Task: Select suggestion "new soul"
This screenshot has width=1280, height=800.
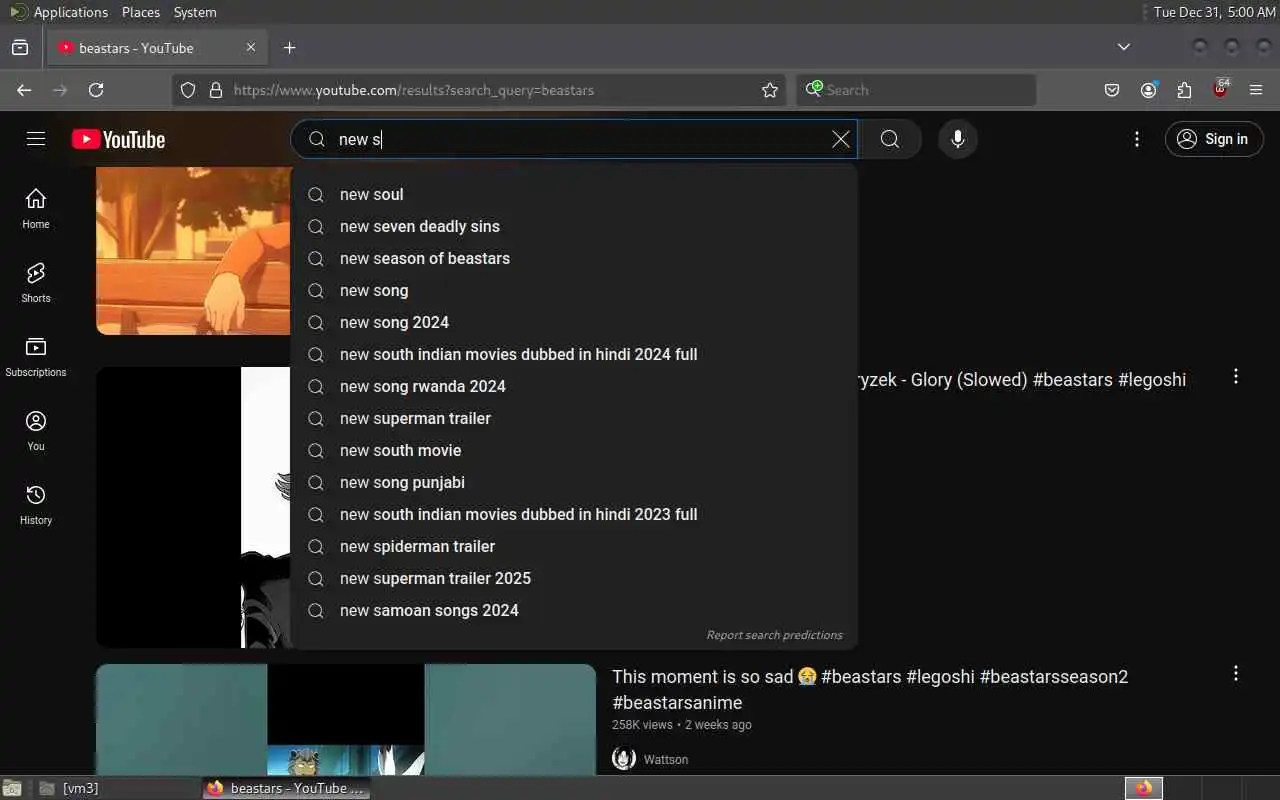Action: 574,194
